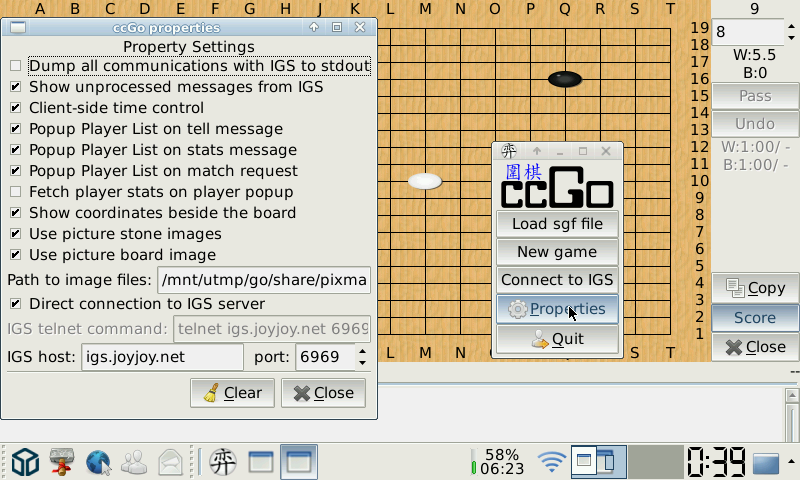Toggle Client-side time control checkbox
This screenshot has height=480, width=800.
pyautogui.click(x=16, y=108)
